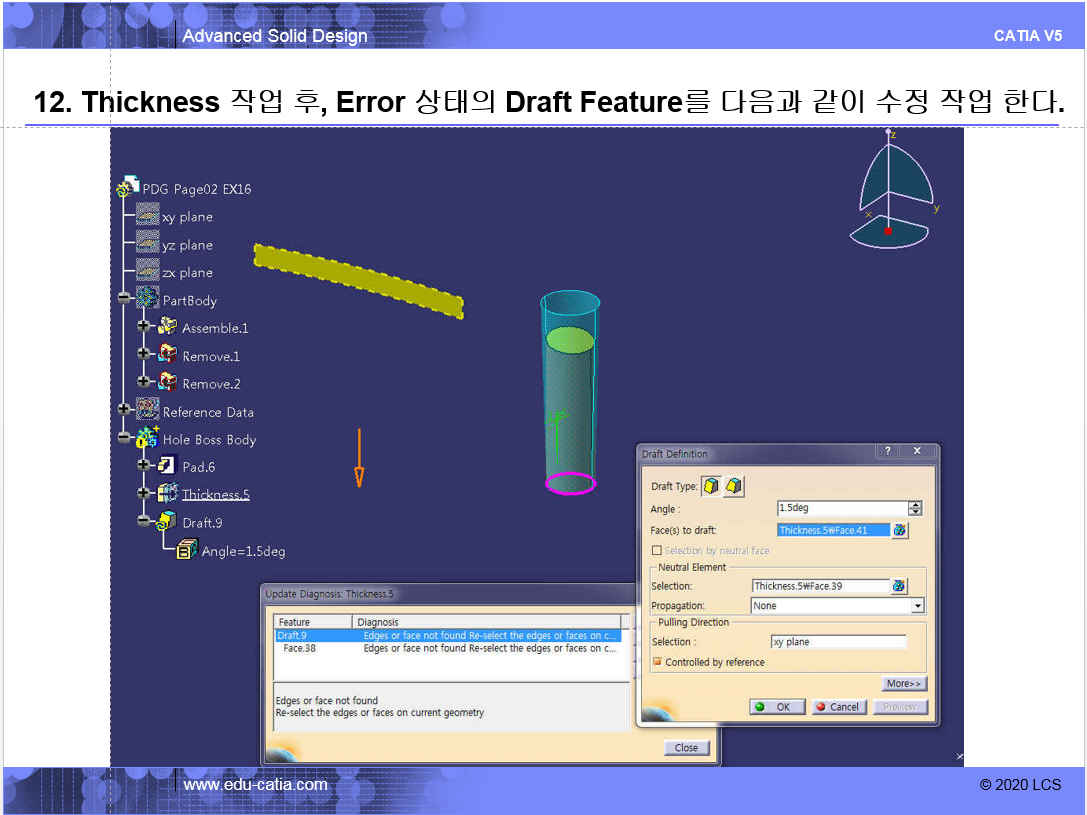The width and height of the screenshot is (1087, 815).
Task: Click the compass in the viewport corner
Action: tap(890, 192)
